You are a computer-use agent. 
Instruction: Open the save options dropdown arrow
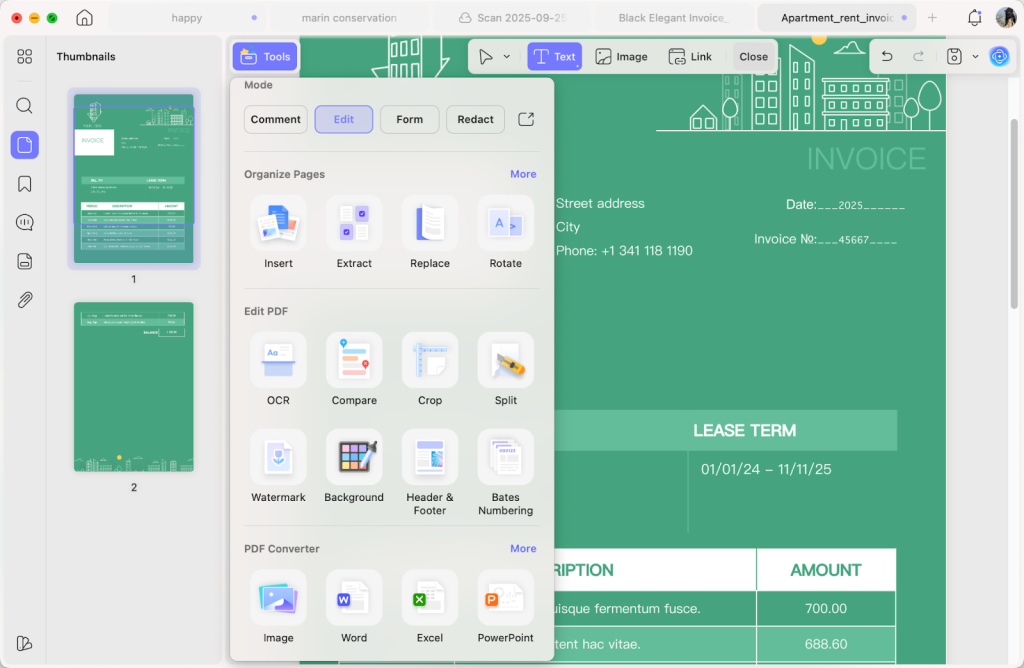(x=975, y=57)
